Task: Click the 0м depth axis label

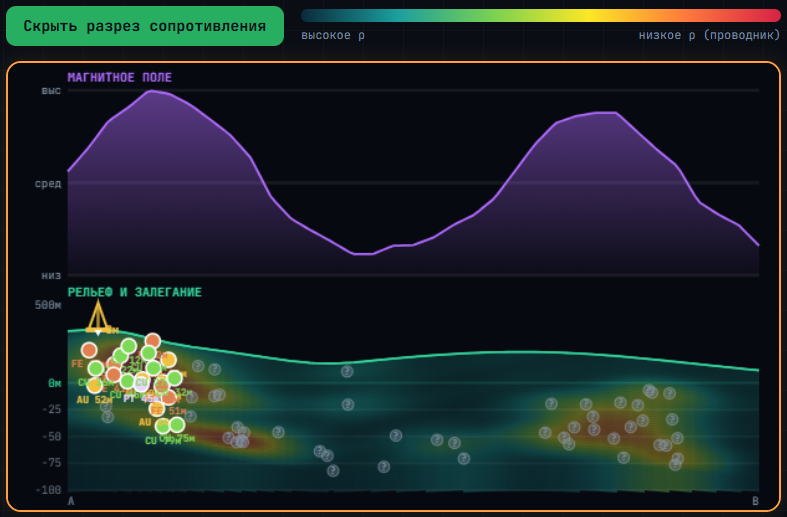Action: coord(55,383)
